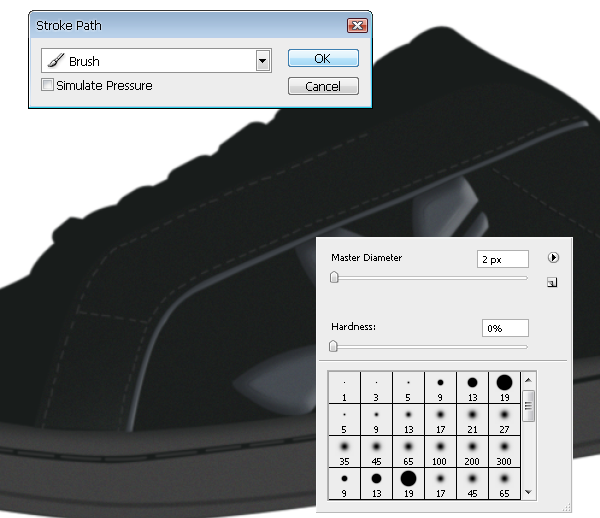Create new brush preset from this brush
The width and height of the screenshot is (600, 518).
pos(552,283)
